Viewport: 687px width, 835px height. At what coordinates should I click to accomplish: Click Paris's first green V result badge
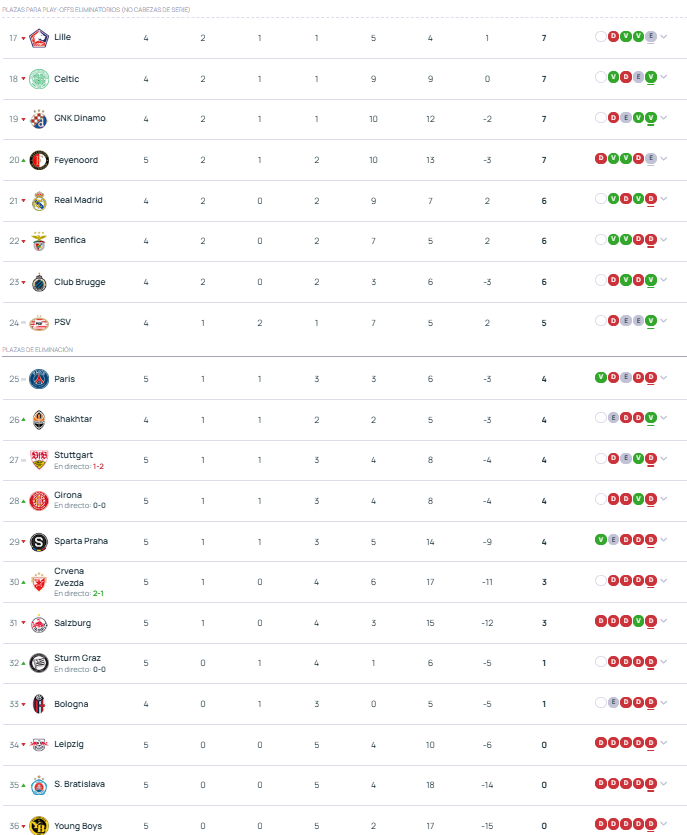pos(601,378)
